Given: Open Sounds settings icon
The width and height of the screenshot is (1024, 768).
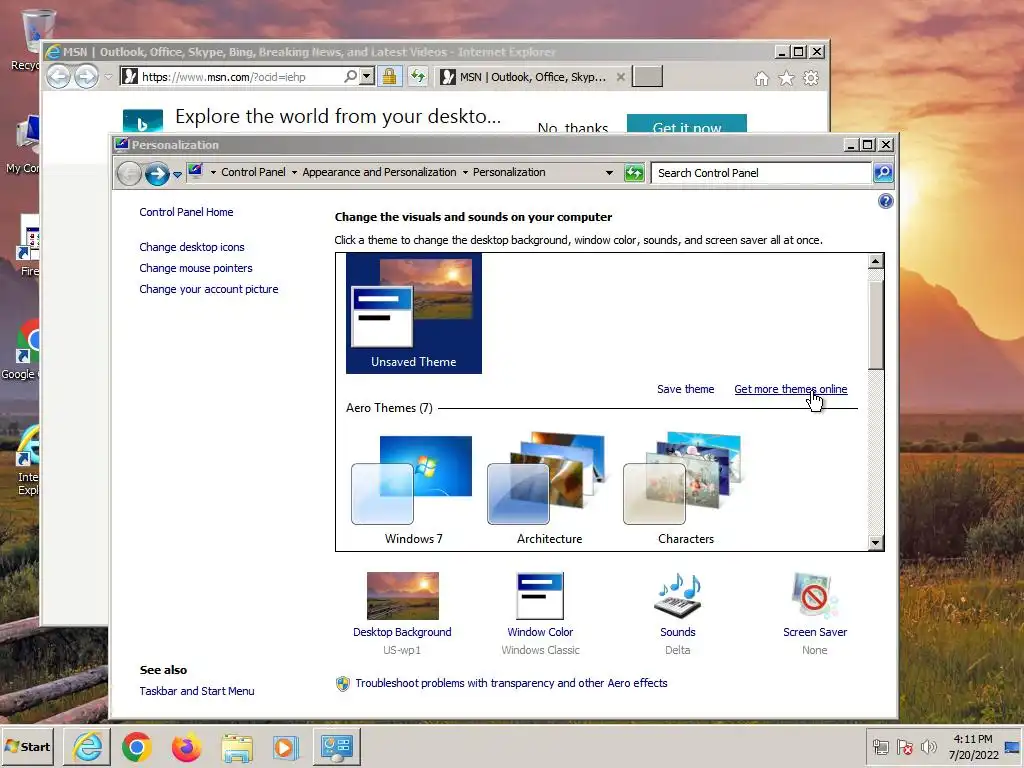Looking at the screenshot, I should [678, 596].
